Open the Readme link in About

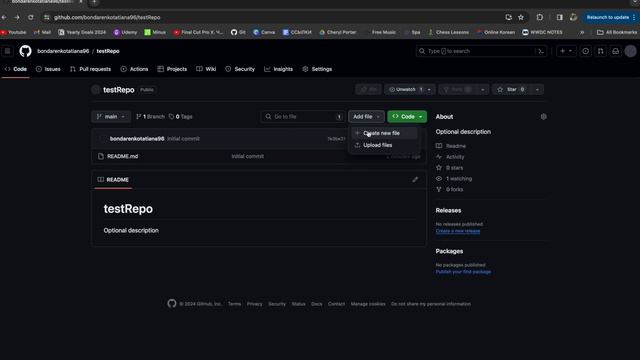click(456, 146)
